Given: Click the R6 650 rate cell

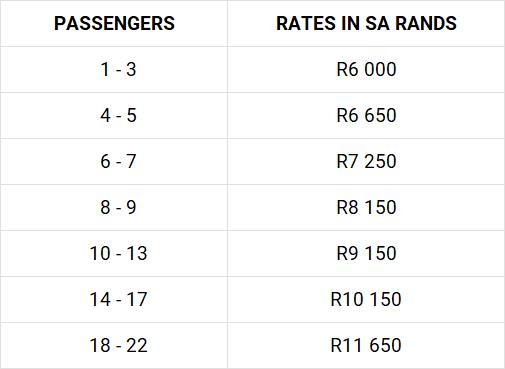Looking at the screenshot, I should tap(366, 115).
